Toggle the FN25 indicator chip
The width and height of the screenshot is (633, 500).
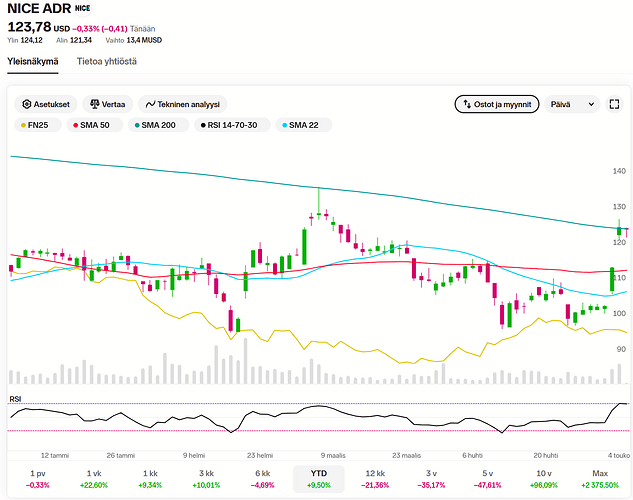click(38, 125)
